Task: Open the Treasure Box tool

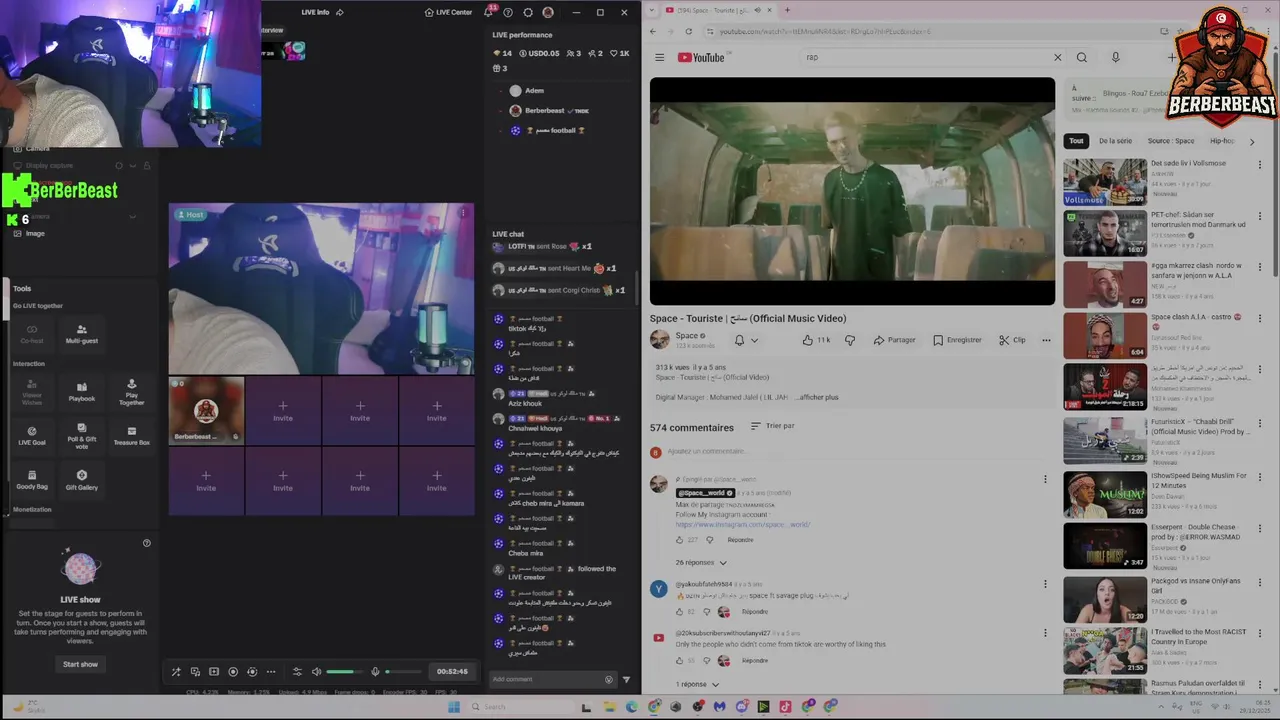Action: [x=131, y=436]
